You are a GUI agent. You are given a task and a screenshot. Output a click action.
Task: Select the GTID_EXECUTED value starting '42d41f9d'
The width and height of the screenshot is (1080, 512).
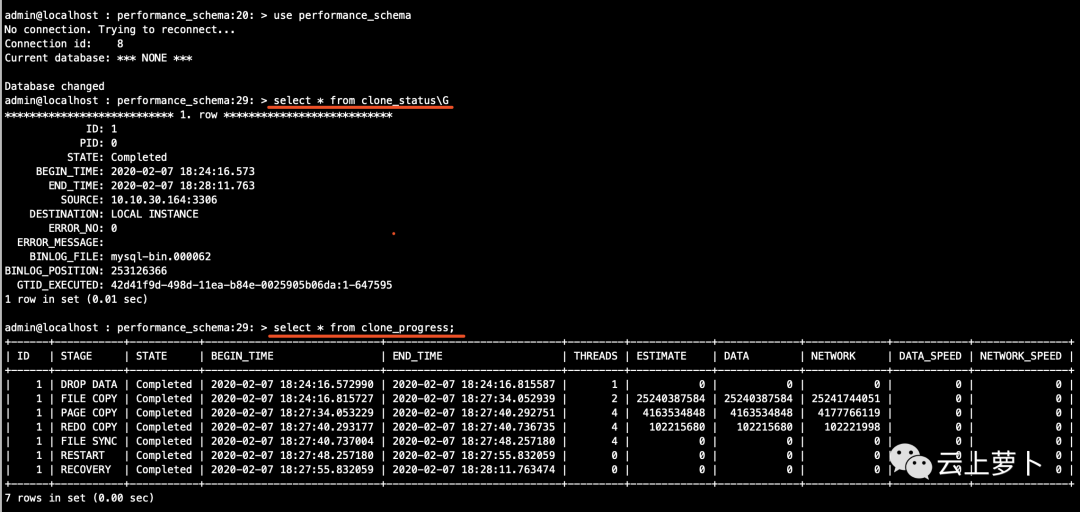251,285
